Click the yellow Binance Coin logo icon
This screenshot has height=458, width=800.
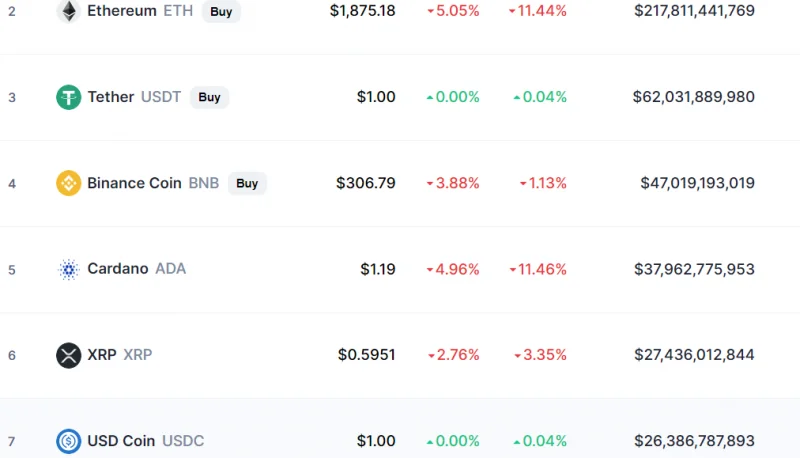pyautogui.click(x=68, y=183)
